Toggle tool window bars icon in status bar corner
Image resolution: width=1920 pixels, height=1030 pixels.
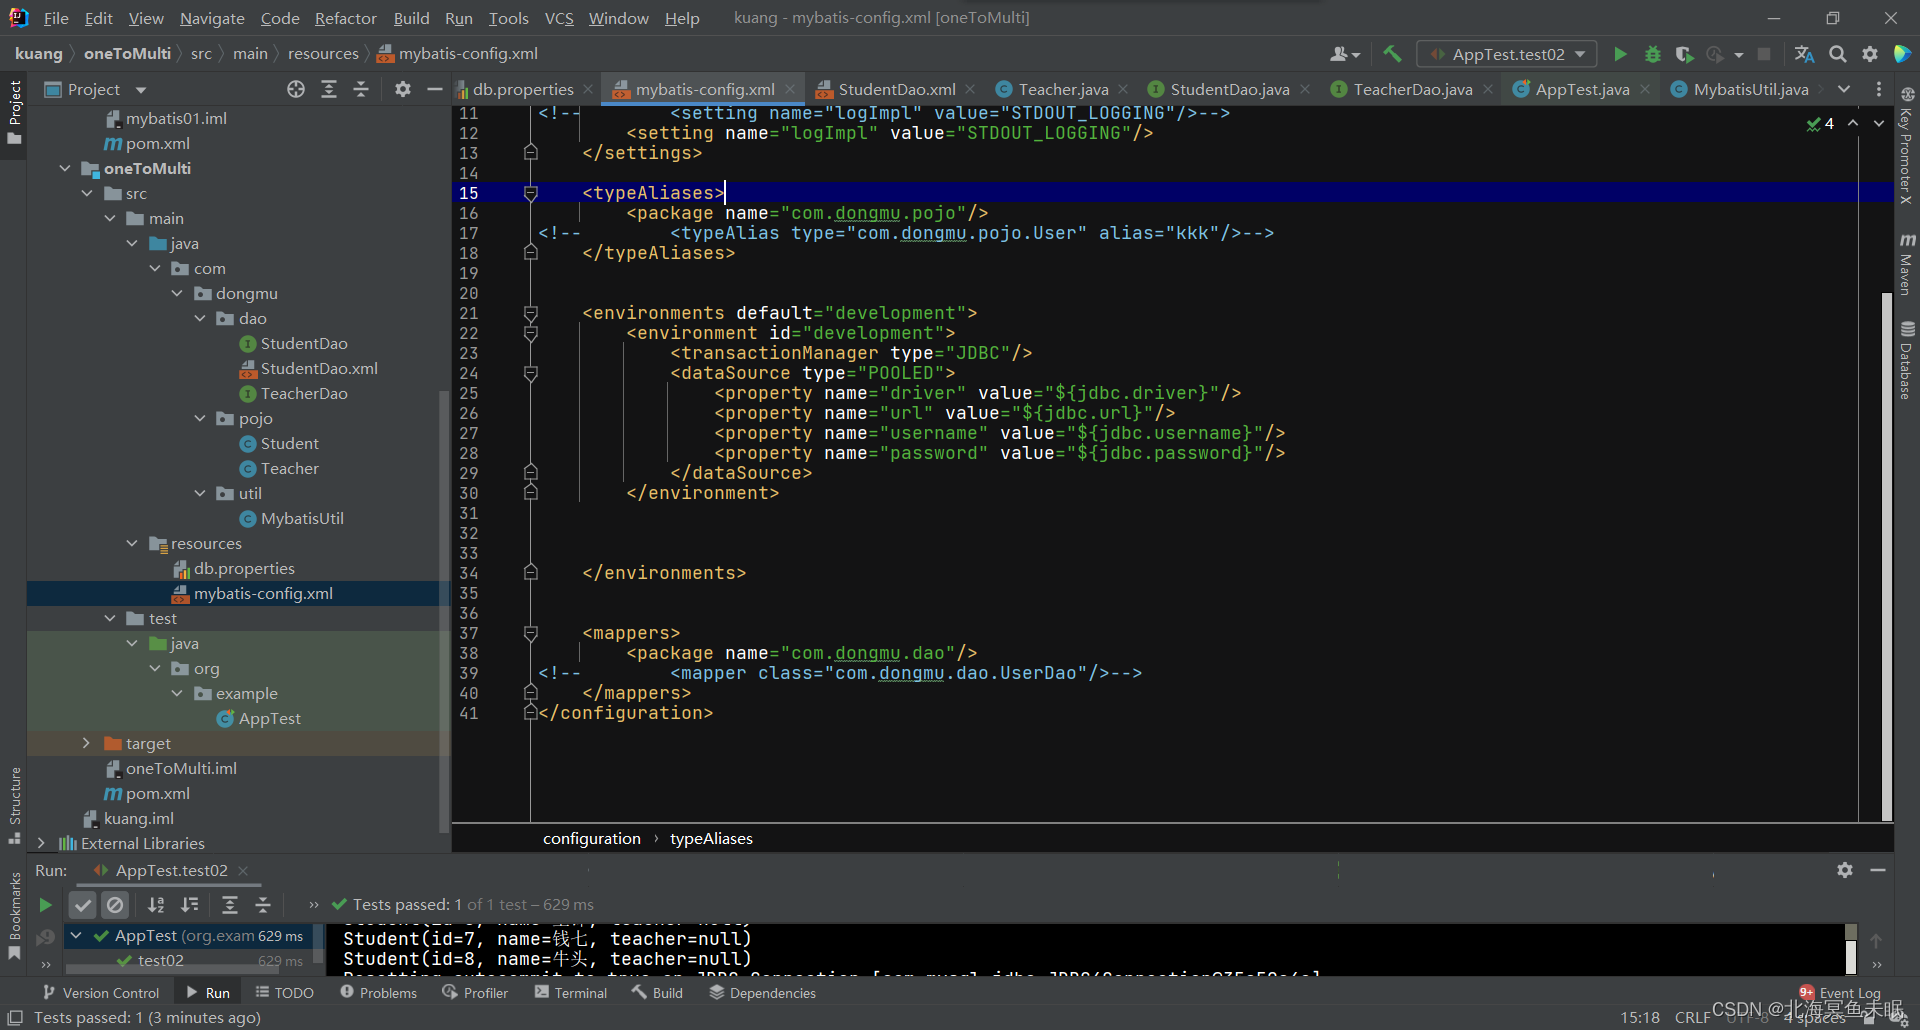pos(15,1017)
